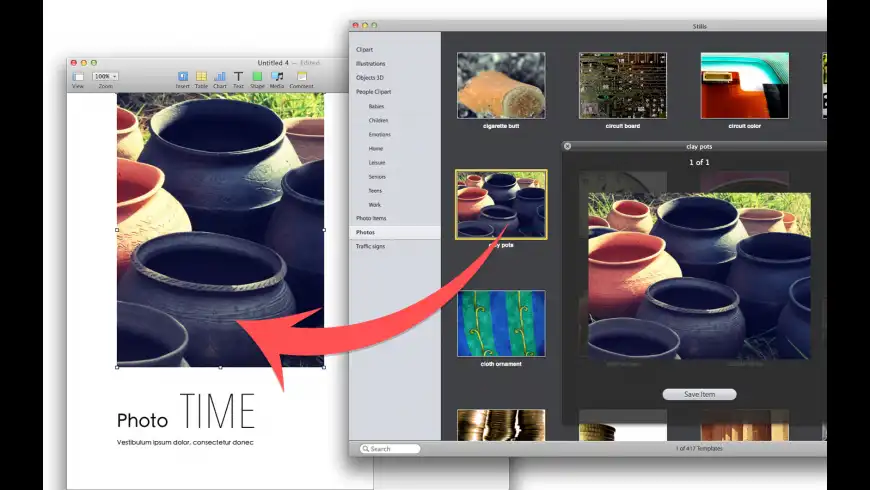
Task: Click the circuit color thumbnail
Action: [x=745, y=85]
